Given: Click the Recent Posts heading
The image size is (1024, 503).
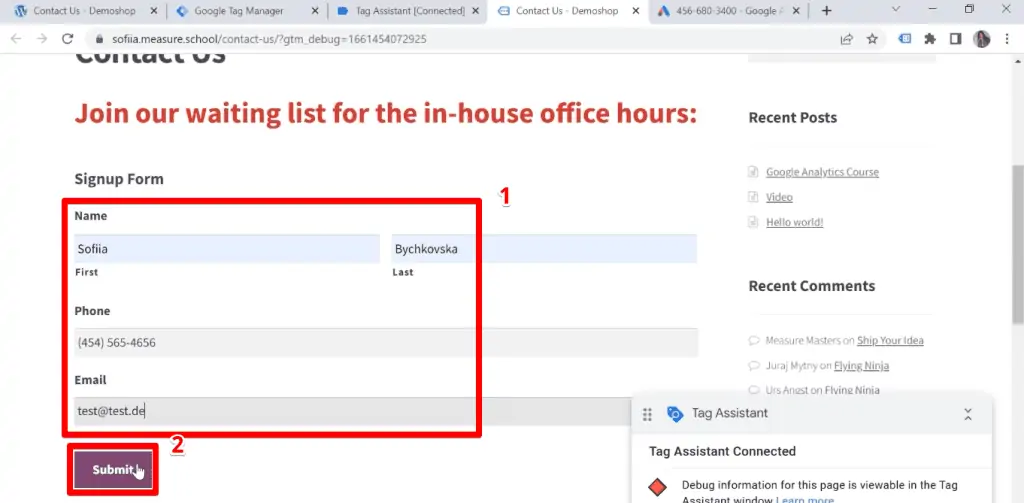Looking at the screenshot, I should 792,118.
